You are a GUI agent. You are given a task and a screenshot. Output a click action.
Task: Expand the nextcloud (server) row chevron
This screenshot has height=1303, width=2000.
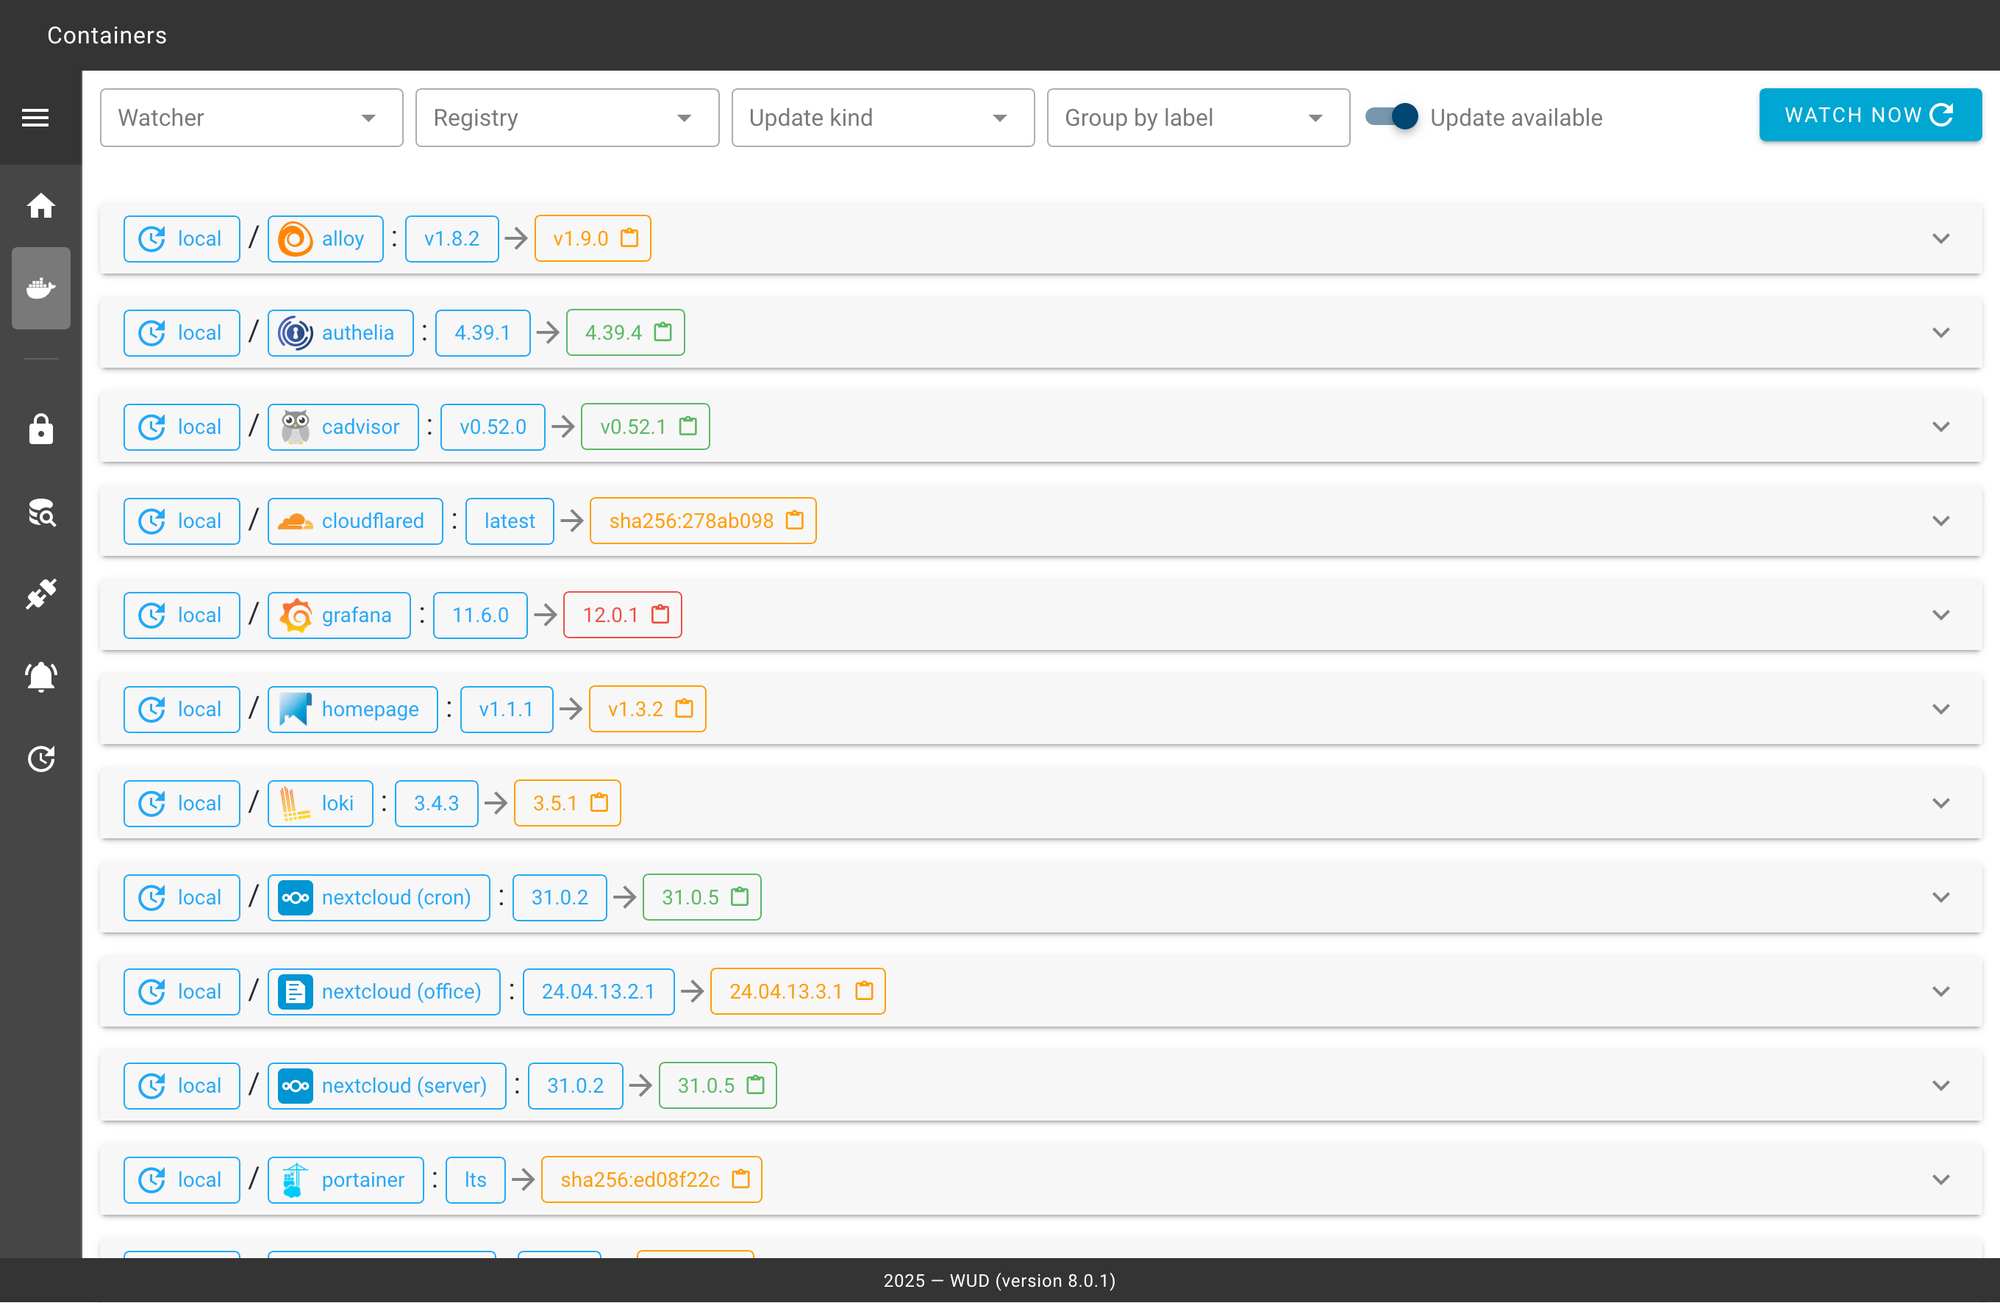coord(1941,1084)
